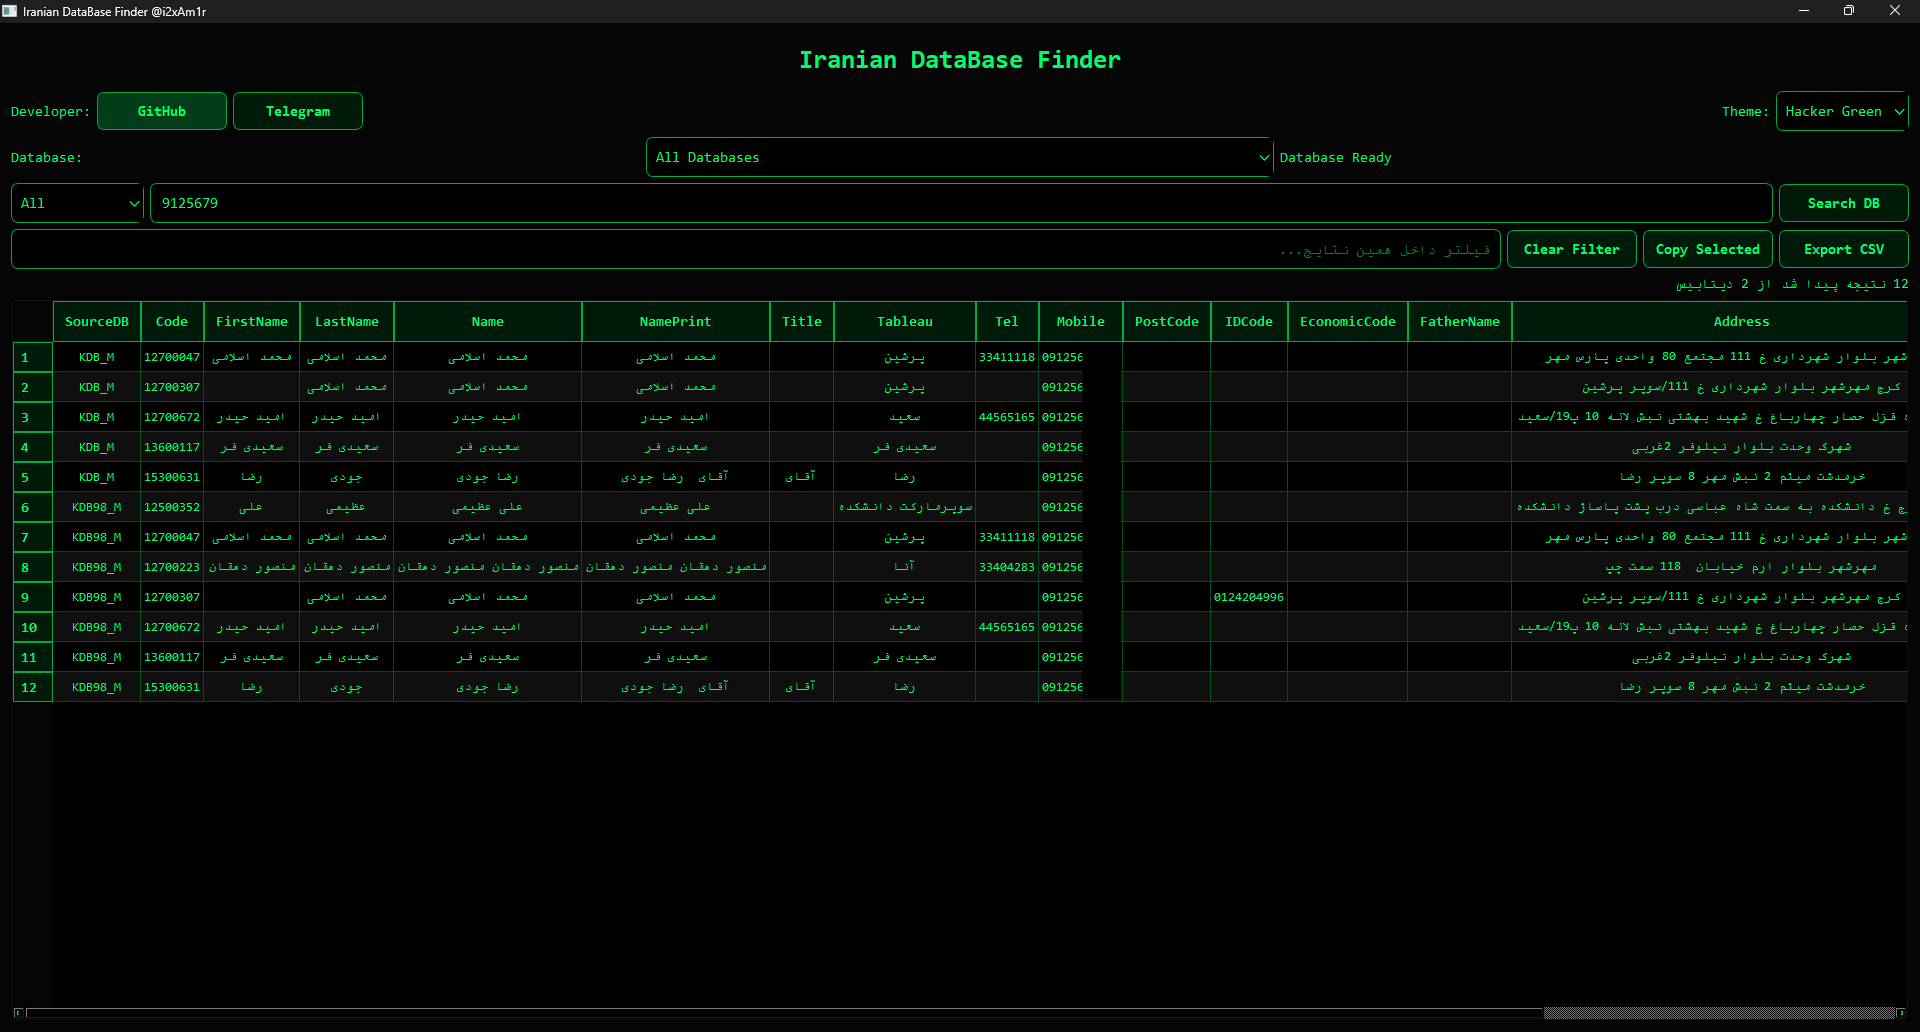Expand the All search field selector
The image size is (1920, 1032).
(x=77, y=203)
